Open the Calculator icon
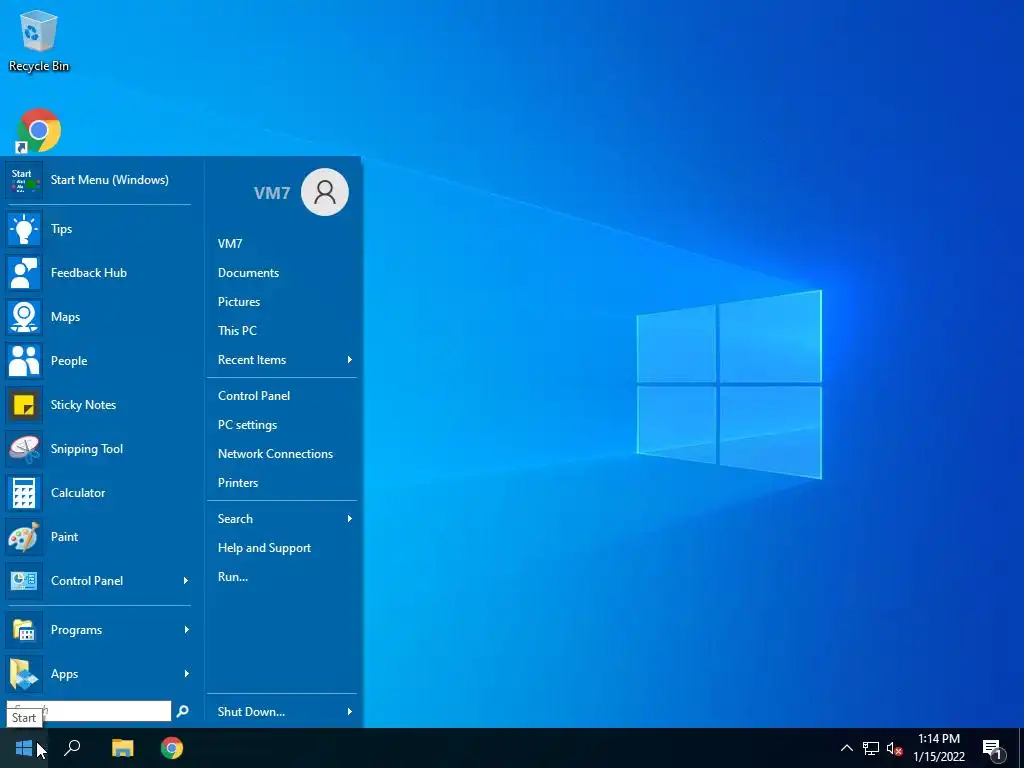The width and height of the screenshot is (1024, 768). (24, 493)
